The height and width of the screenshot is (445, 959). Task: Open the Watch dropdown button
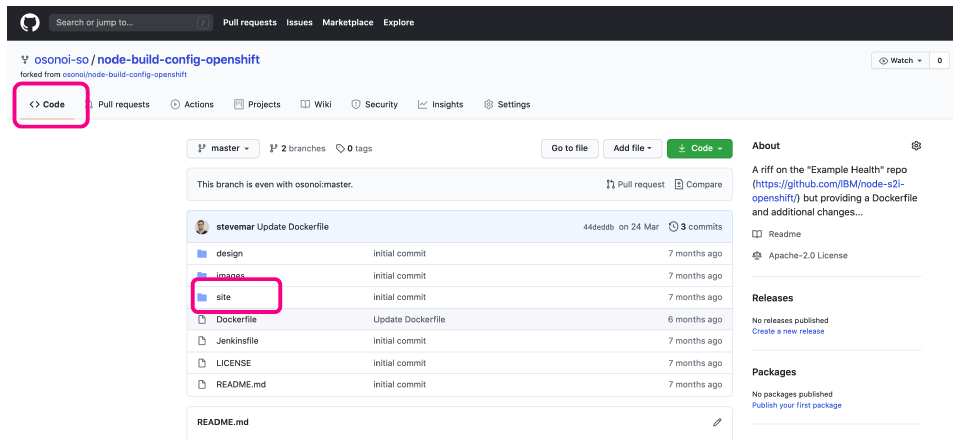coord(900,61)
